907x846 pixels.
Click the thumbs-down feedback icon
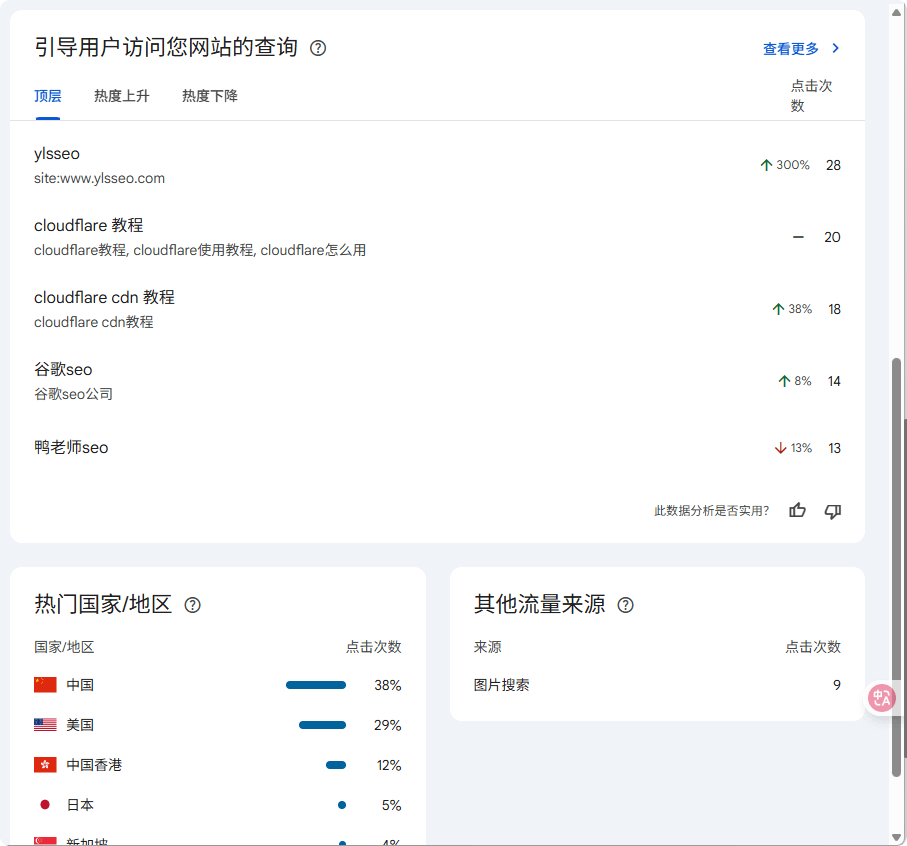coord(831,511)
